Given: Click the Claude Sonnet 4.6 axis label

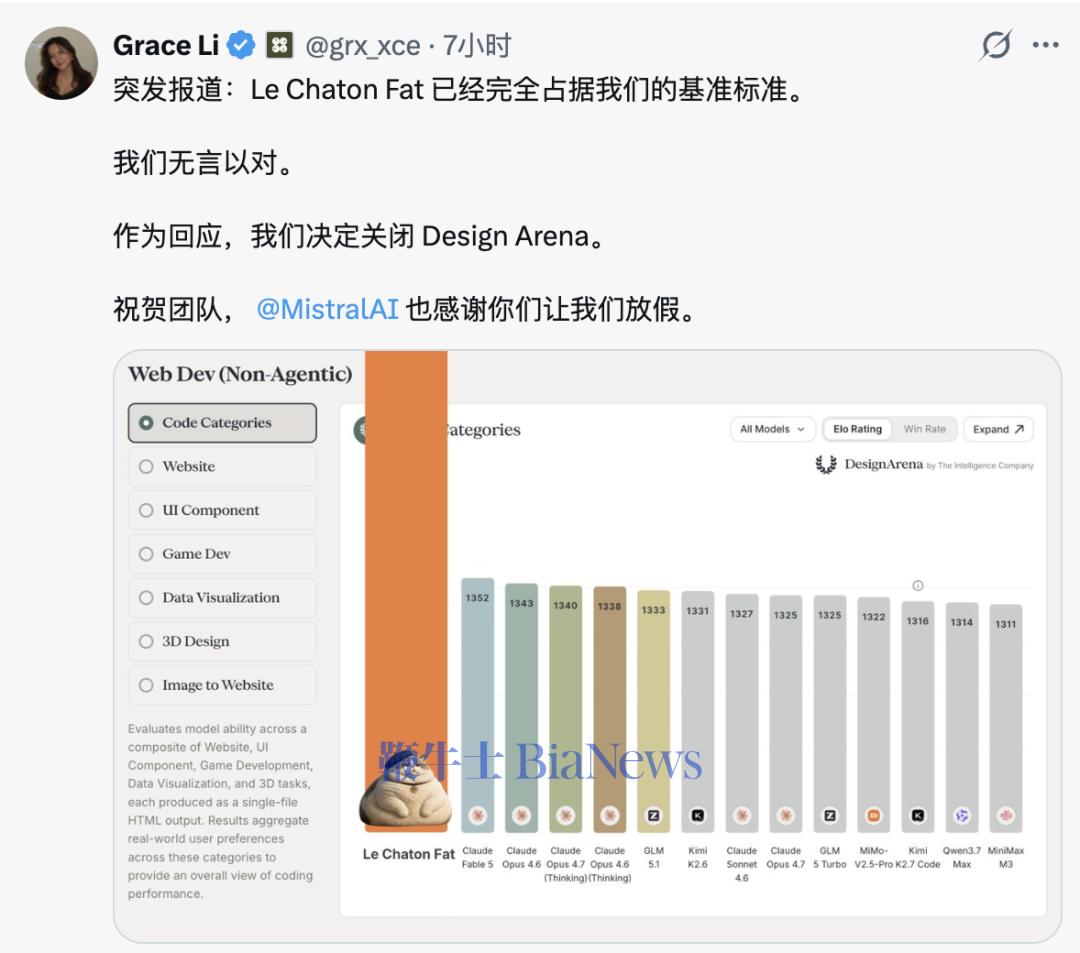Looking at the screenshot, I should tap(742, 864).
